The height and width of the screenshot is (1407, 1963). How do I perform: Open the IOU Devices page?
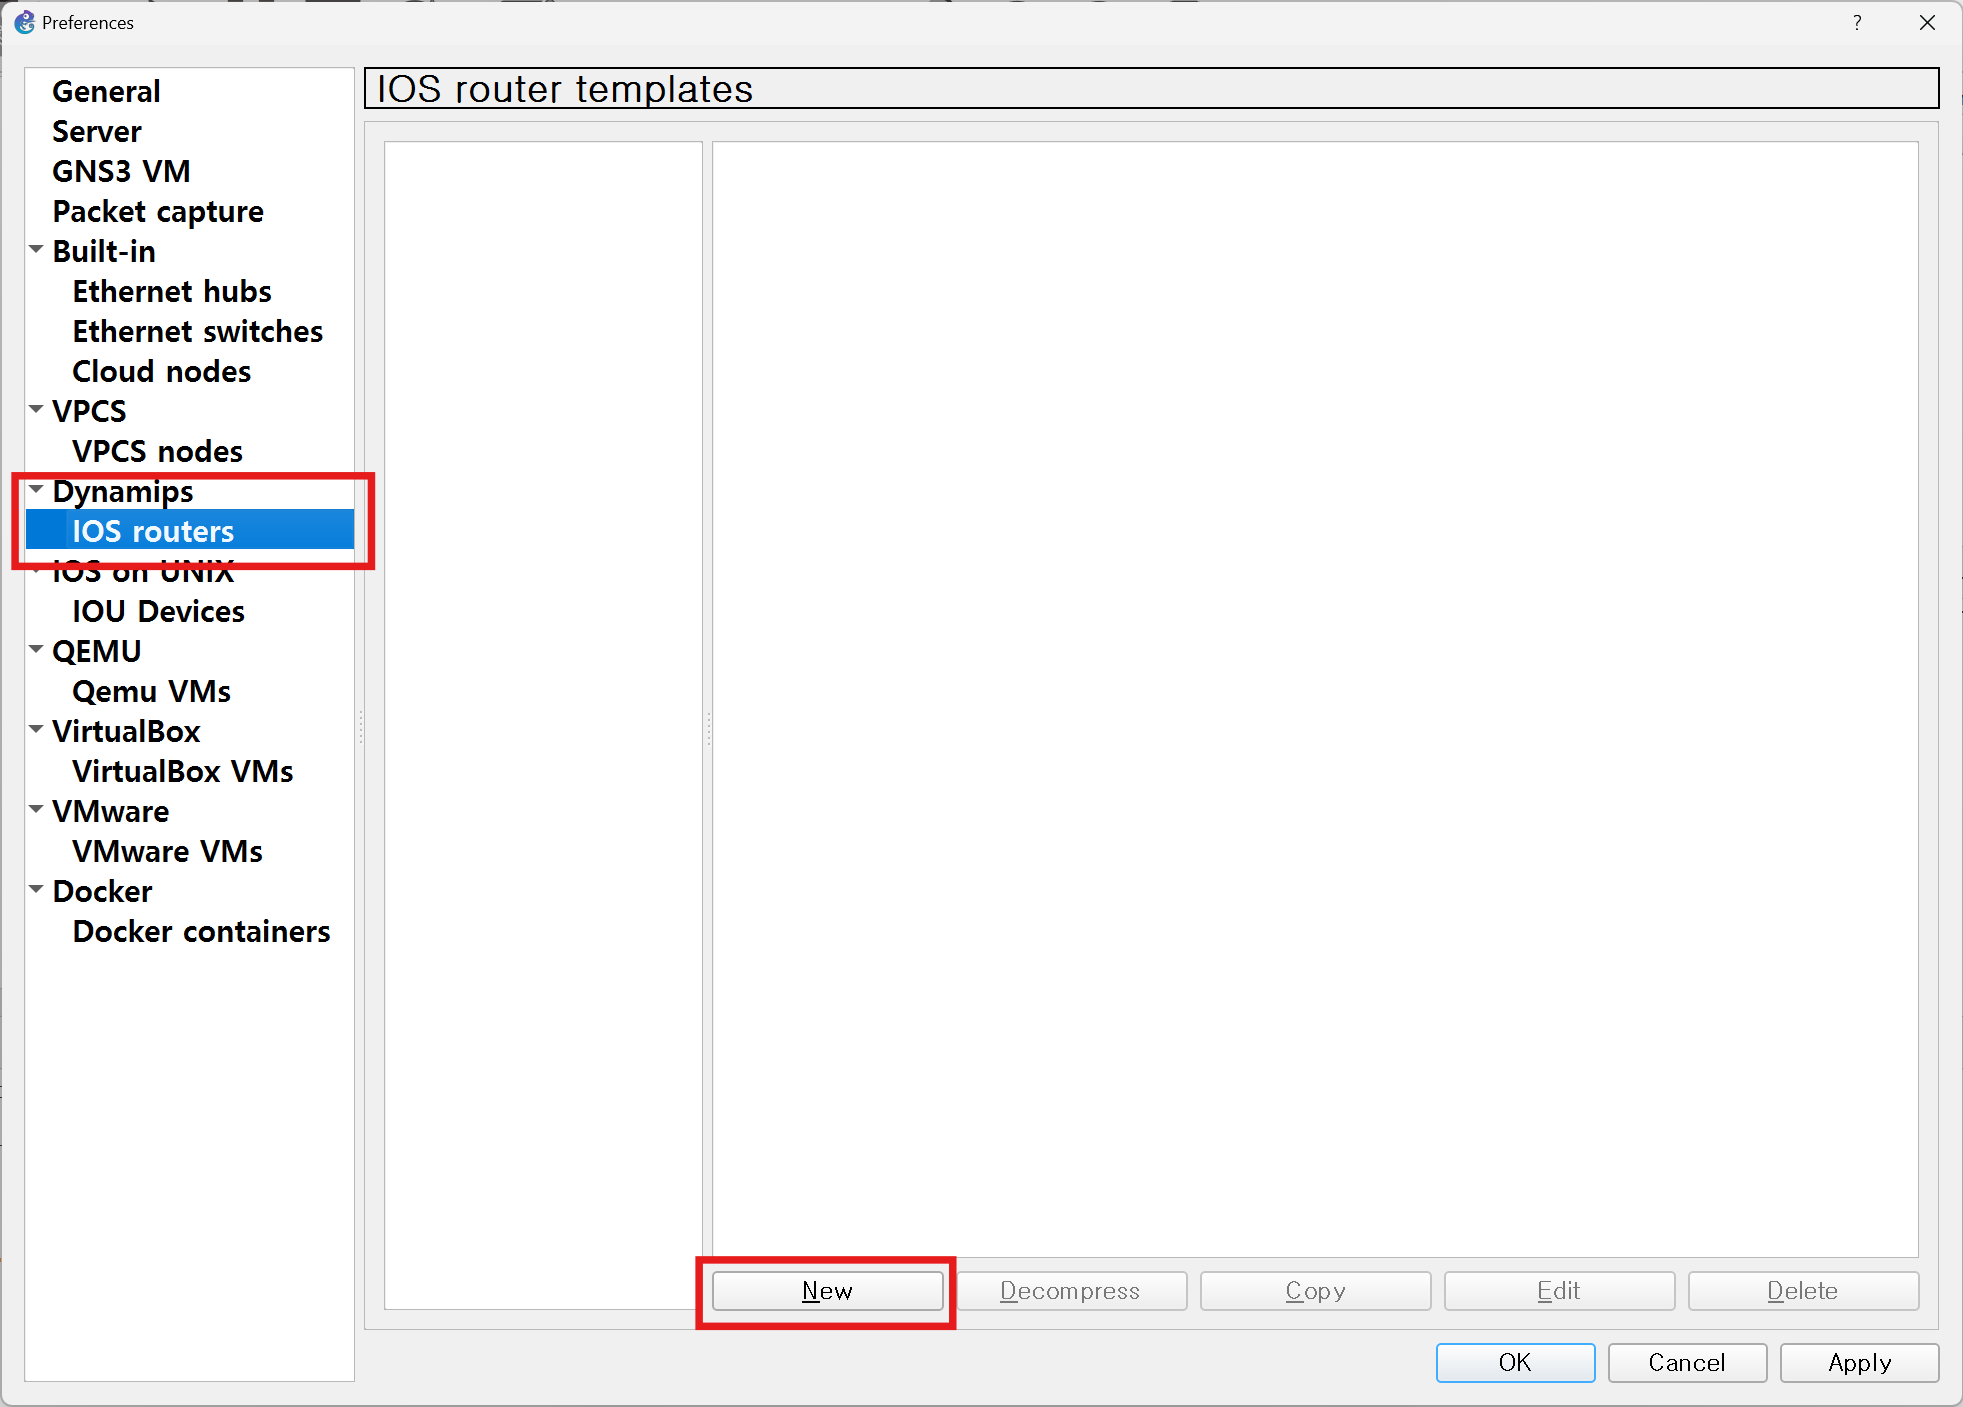tap(158, 612)
